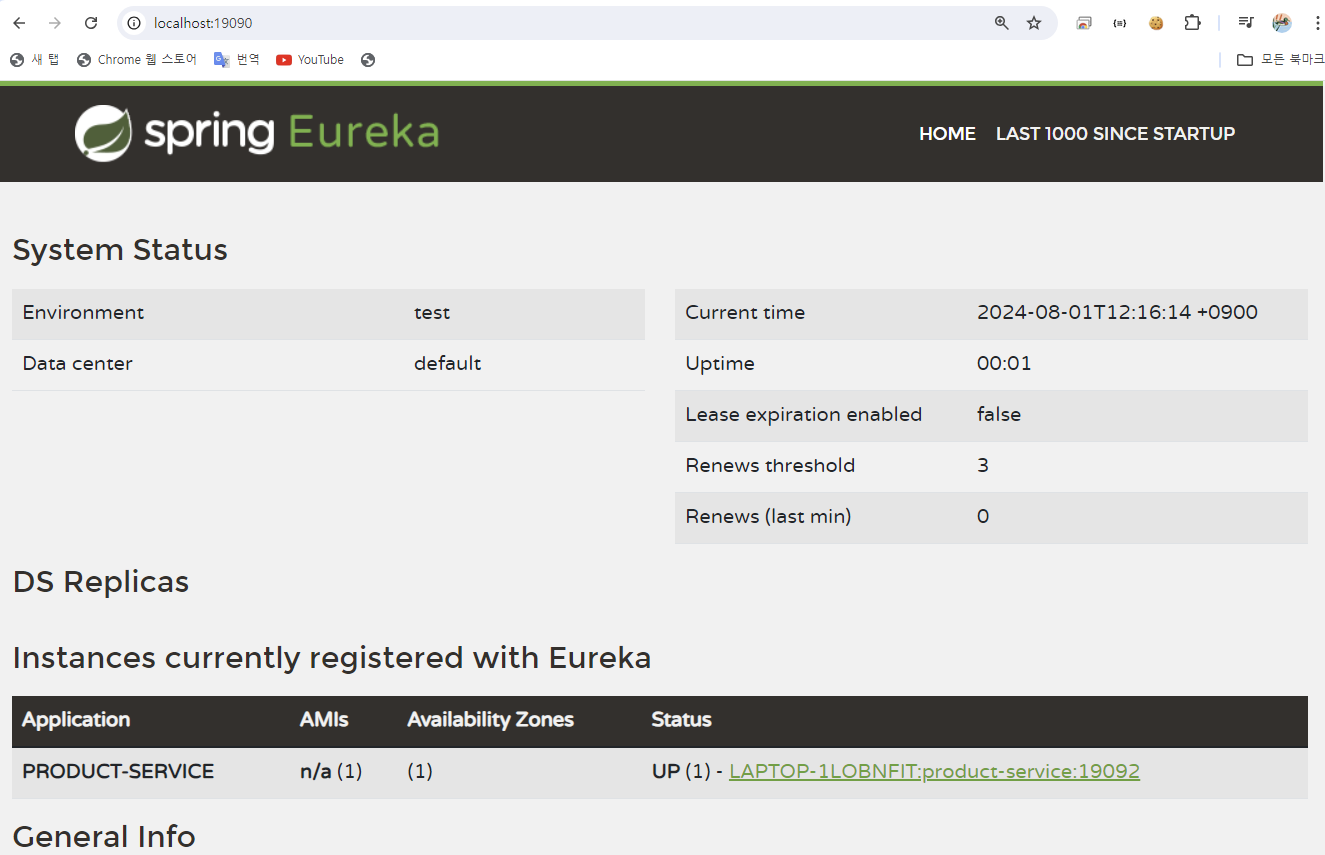Go back to the previous page

19,23
